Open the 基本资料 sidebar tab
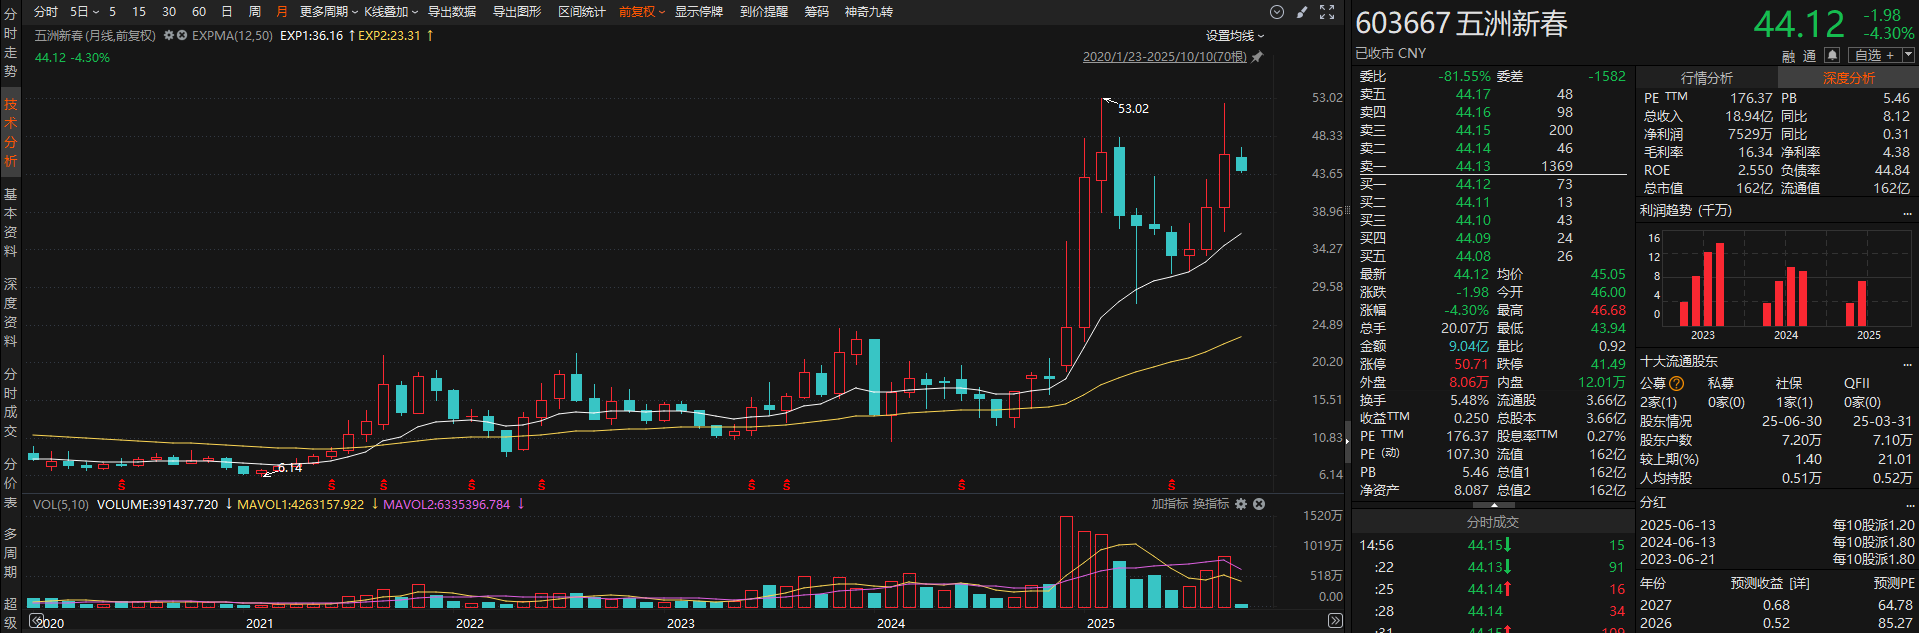Image resolution: width=1919 pixels, height=633 pixels. click(10, 222)
